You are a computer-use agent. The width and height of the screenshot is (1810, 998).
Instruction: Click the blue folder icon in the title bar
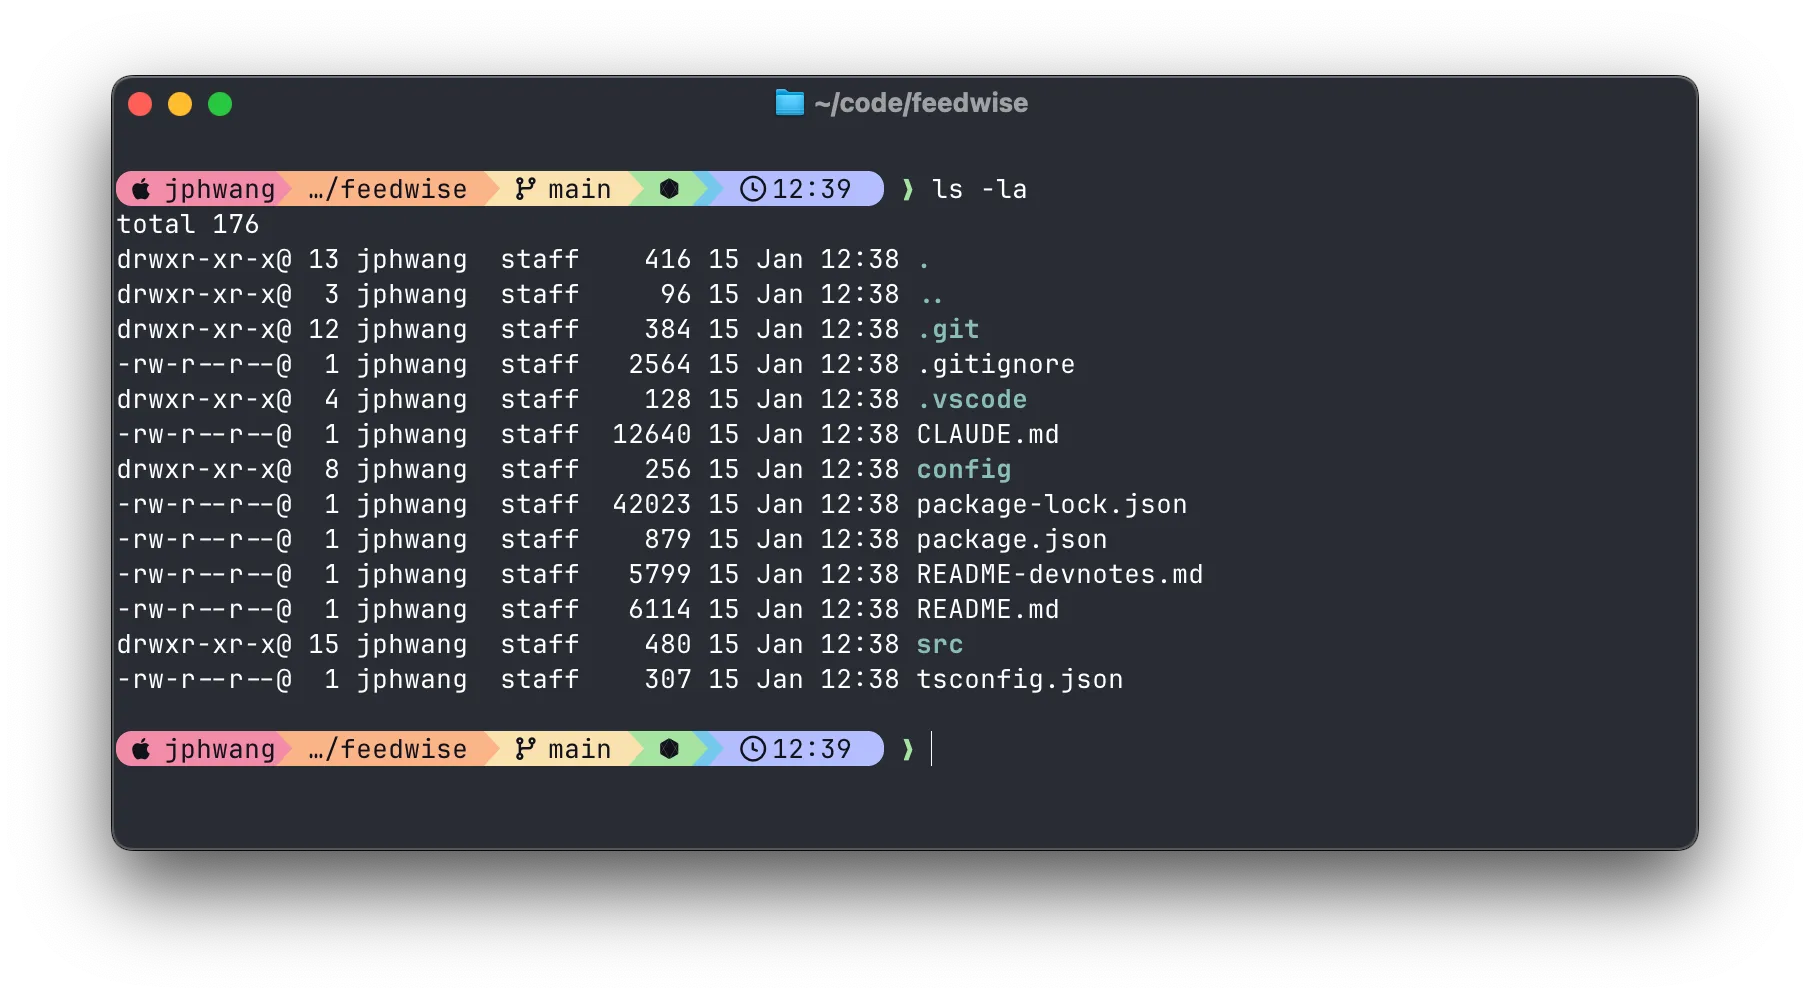789,102
